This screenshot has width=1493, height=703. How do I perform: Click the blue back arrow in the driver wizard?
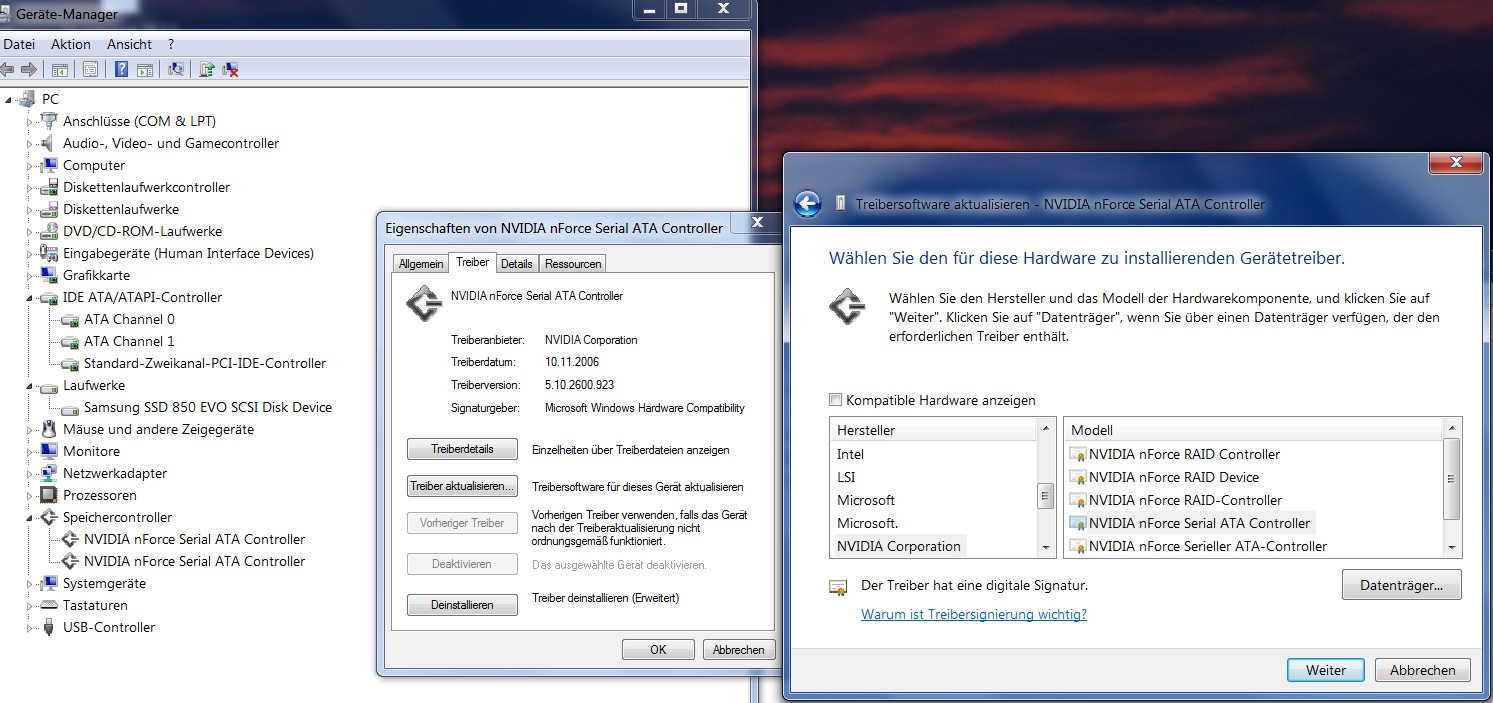point(807,204)
